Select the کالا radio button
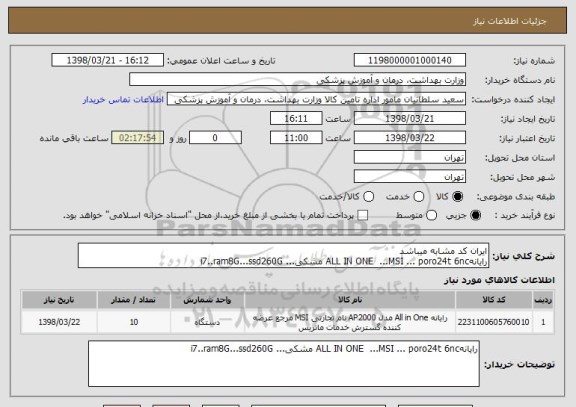This screenshot has height=407, width=576. pos(457,197)
